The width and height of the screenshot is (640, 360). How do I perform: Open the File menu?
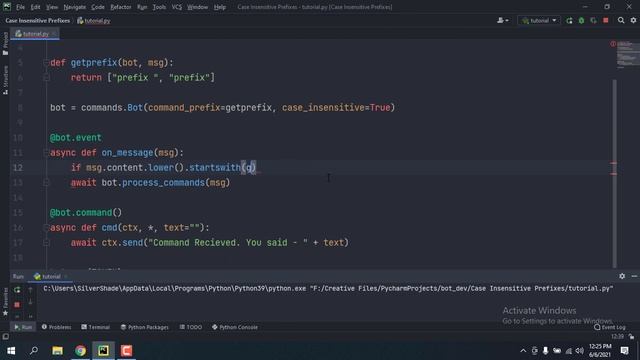pos(20,7)
